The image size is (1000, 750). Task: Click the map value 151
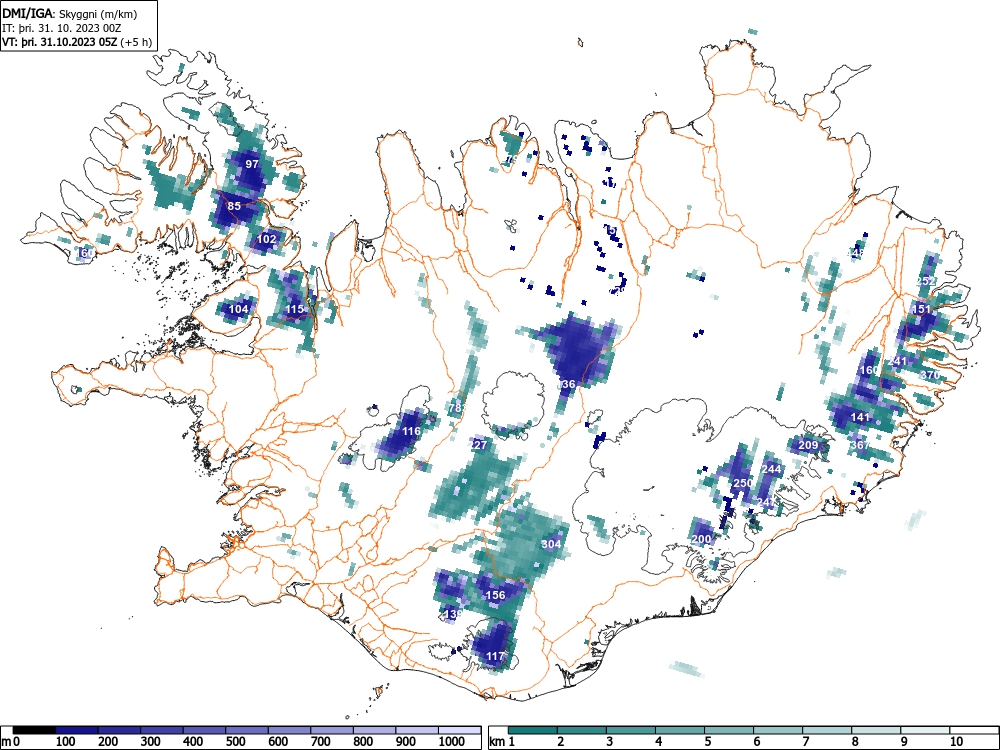[x=921, y=309]
